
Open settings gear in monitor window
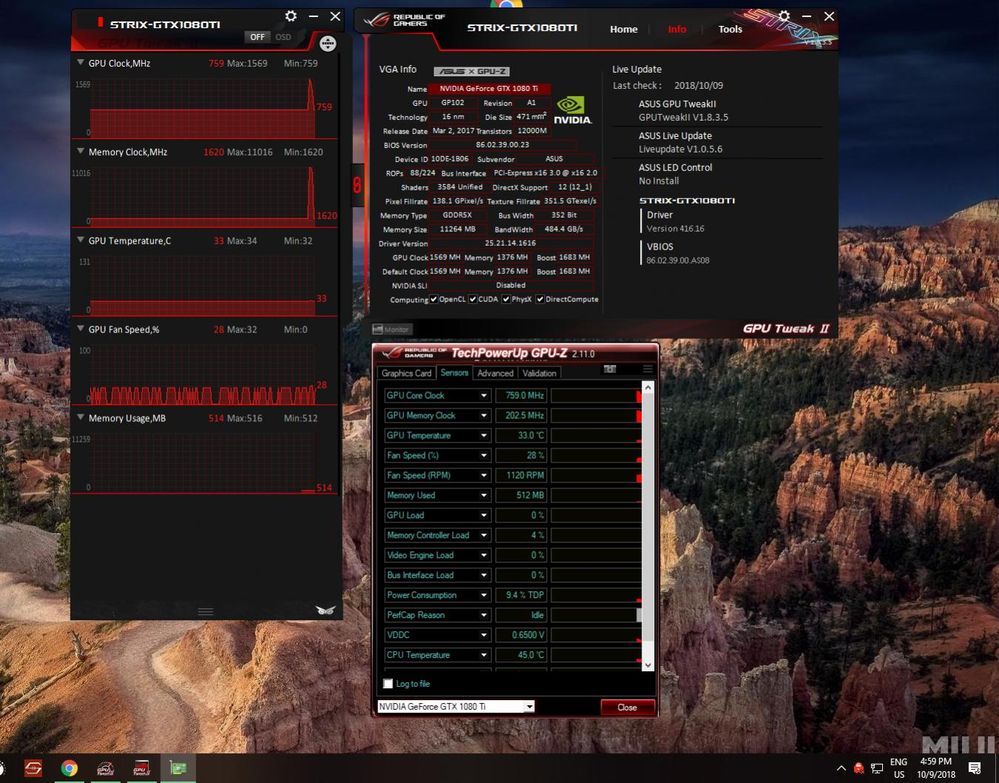[291, 16]
